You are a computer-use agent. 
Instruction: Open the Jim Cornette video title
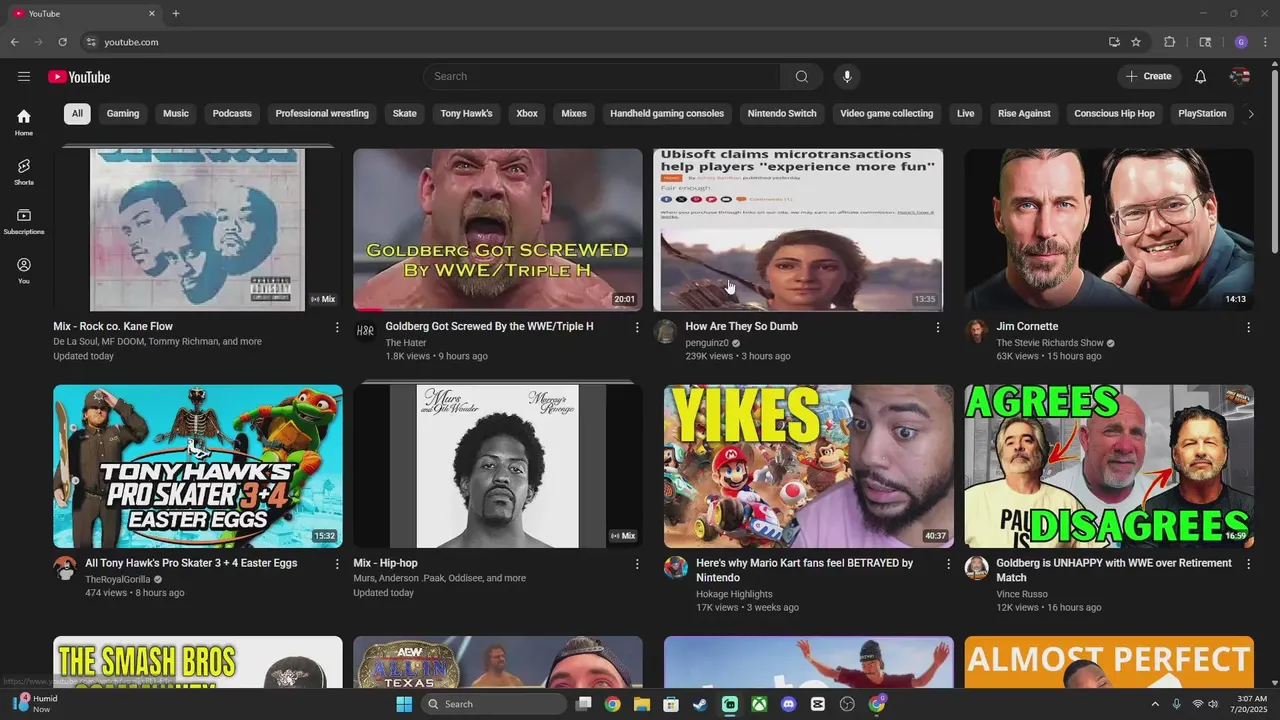click(x=1027, y=327)
